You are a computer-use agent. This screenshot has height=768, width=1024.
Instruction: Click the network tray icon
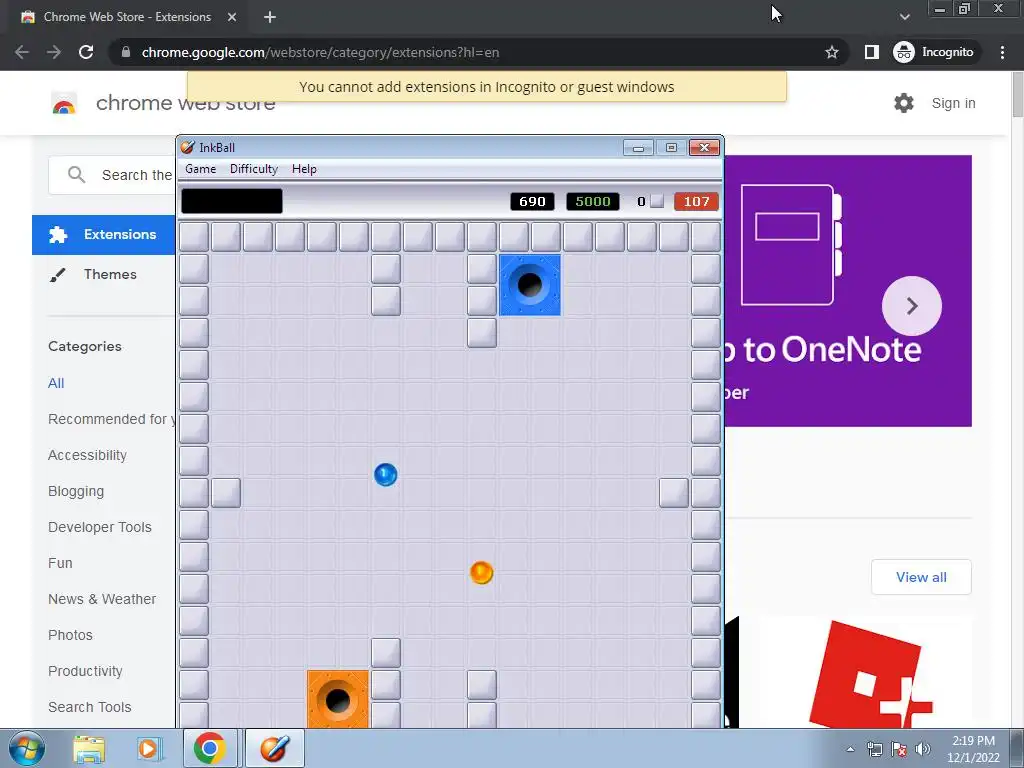click(x=874, y=749)
